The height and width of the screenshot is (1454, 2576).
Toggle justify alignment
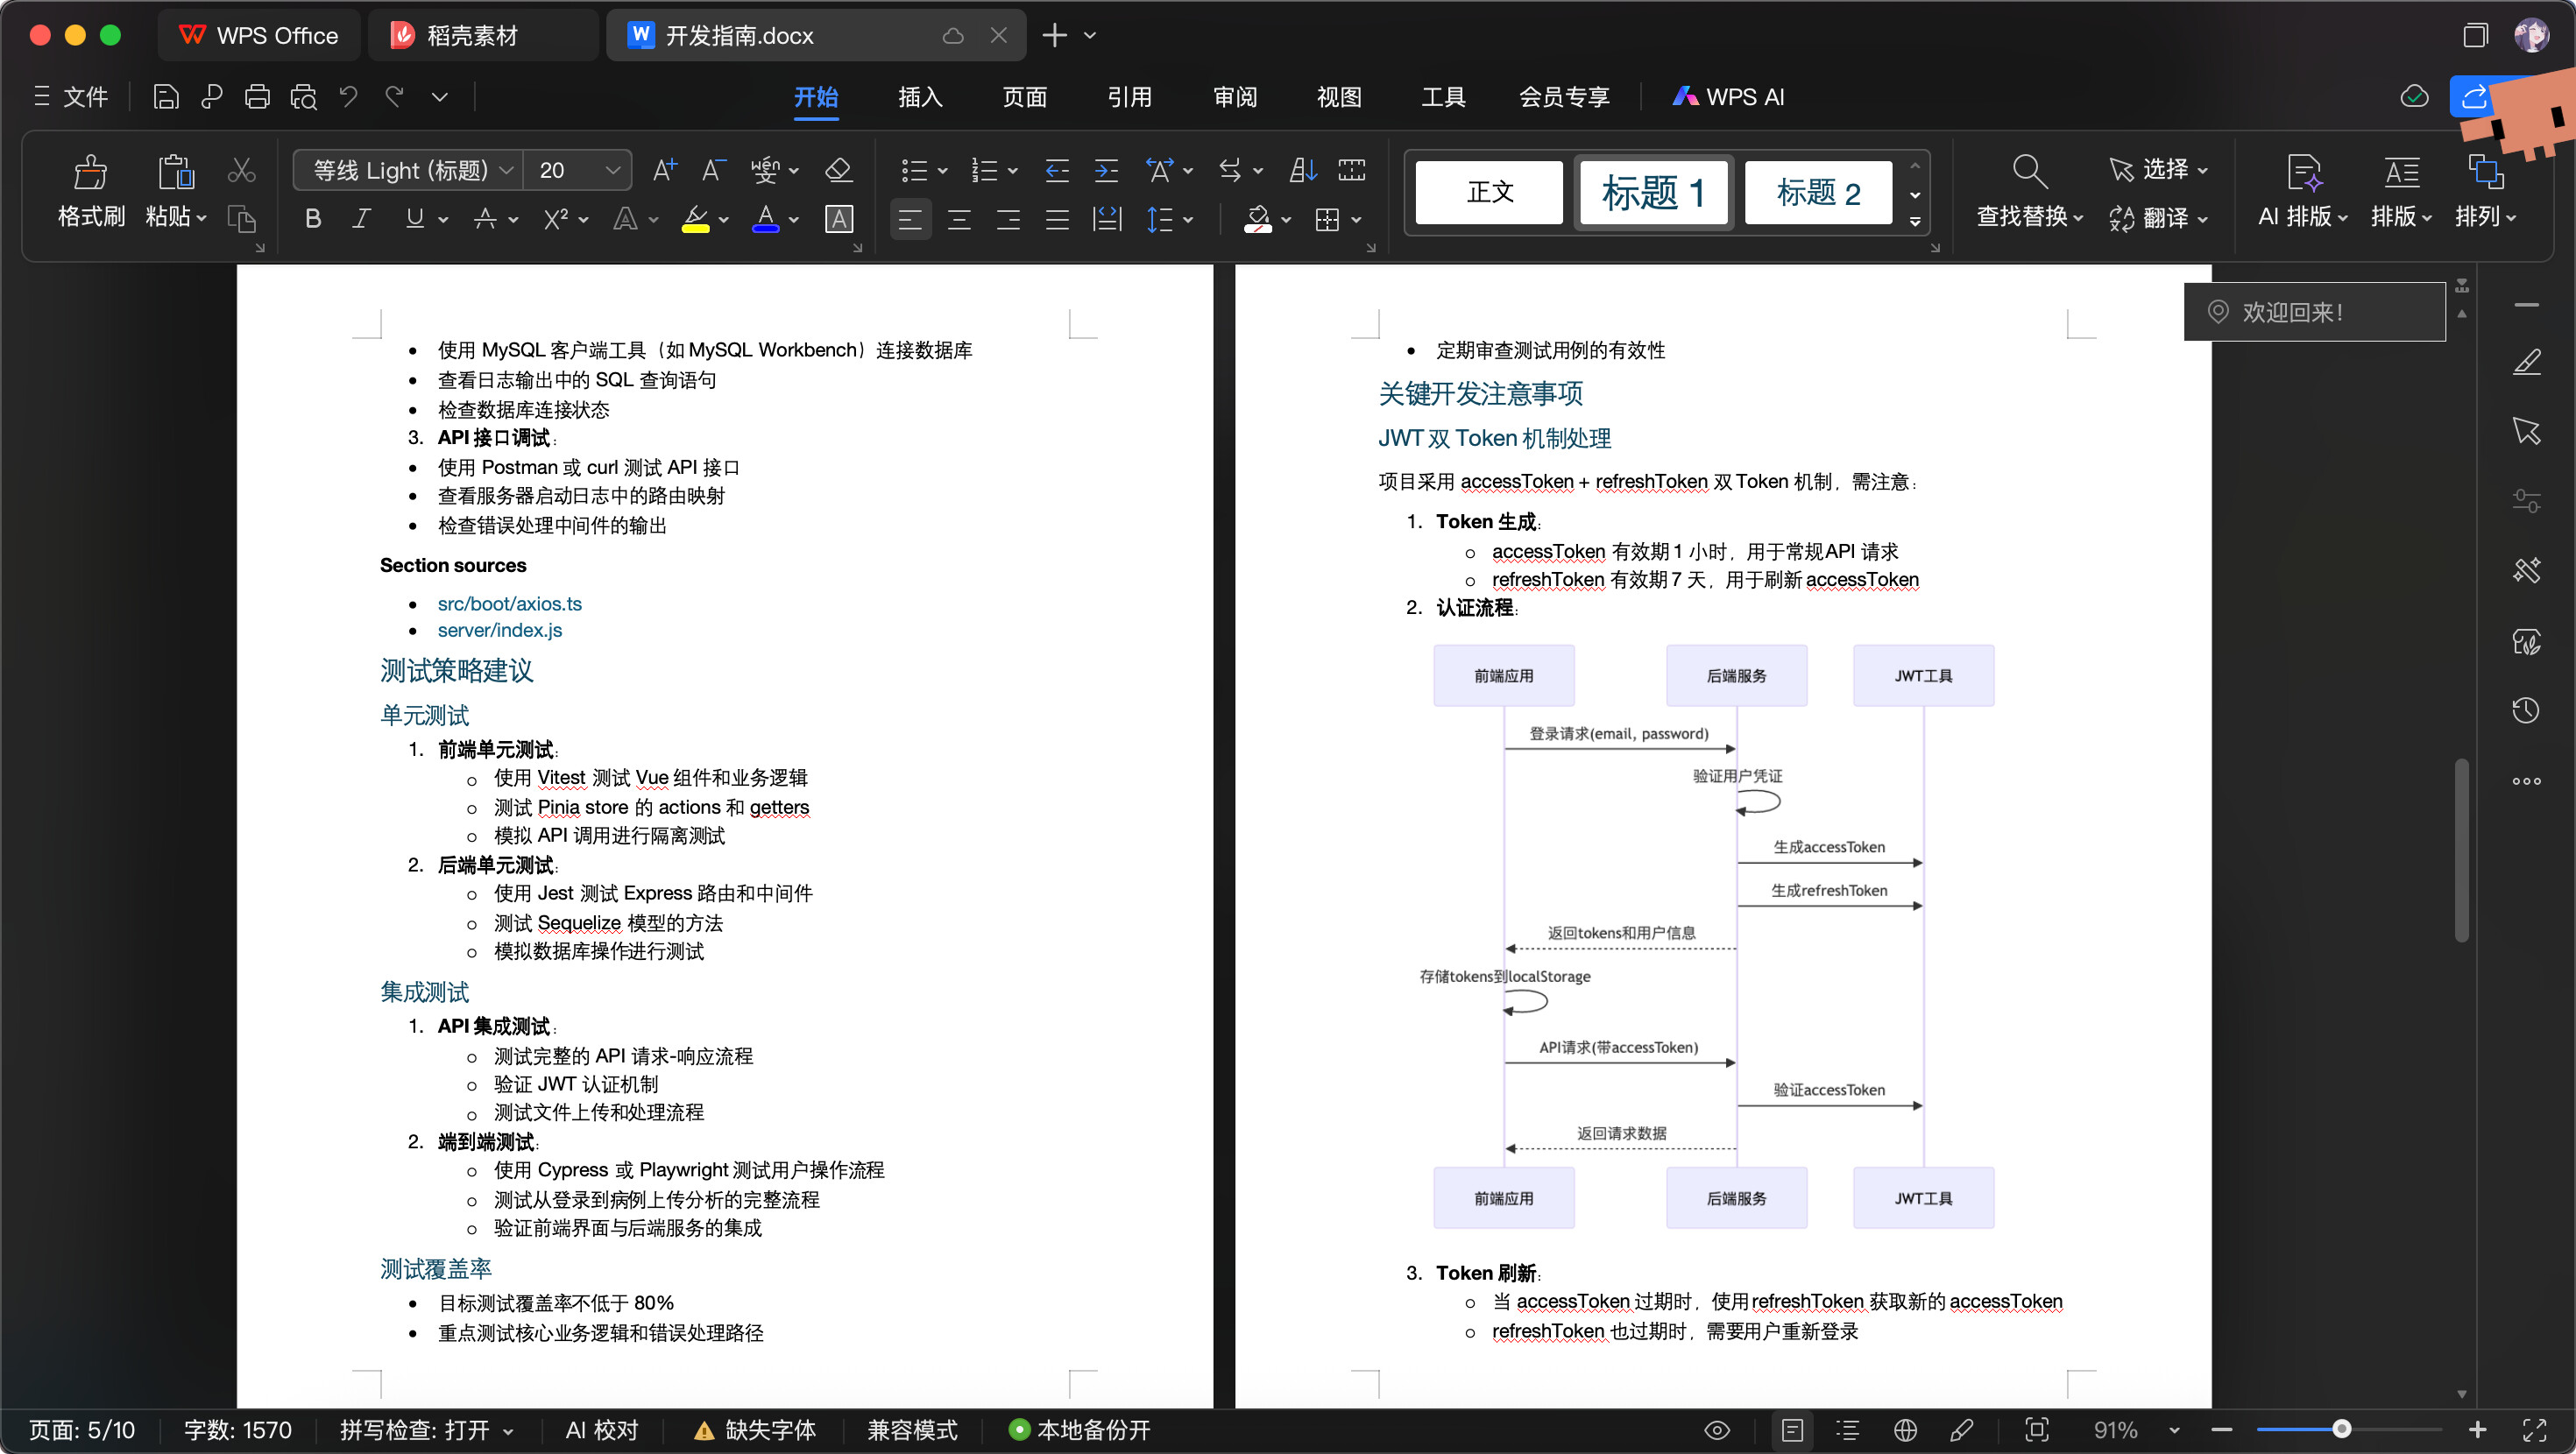tap(1057, 219)
